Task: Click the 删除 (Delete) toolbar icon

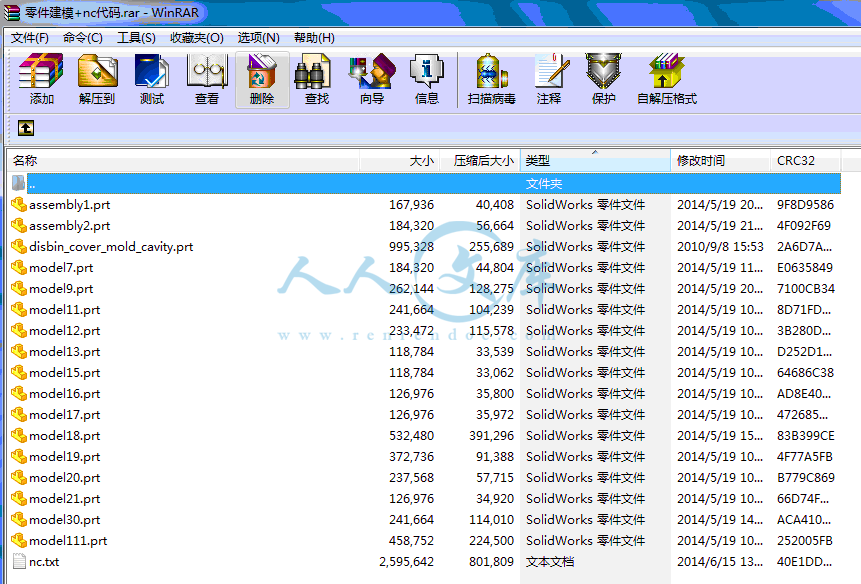Action: pyautogui.click(x=262, y=71)
